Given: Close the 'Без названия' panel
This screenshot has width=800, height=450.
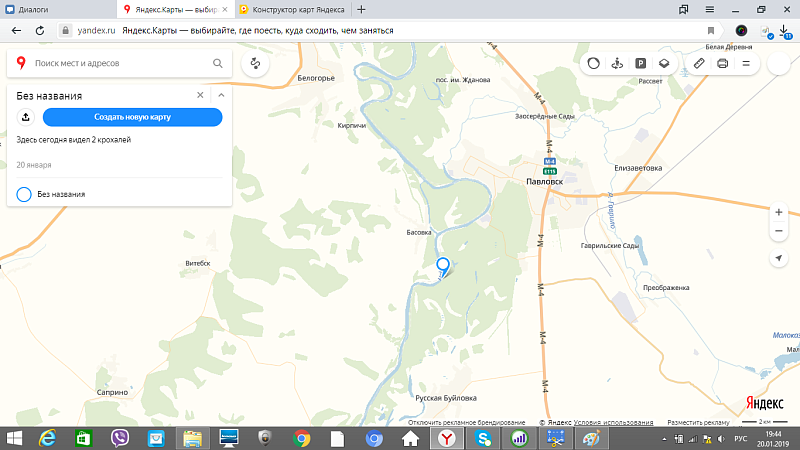Looking at the screenshot, I should click(x=200, y=95).
